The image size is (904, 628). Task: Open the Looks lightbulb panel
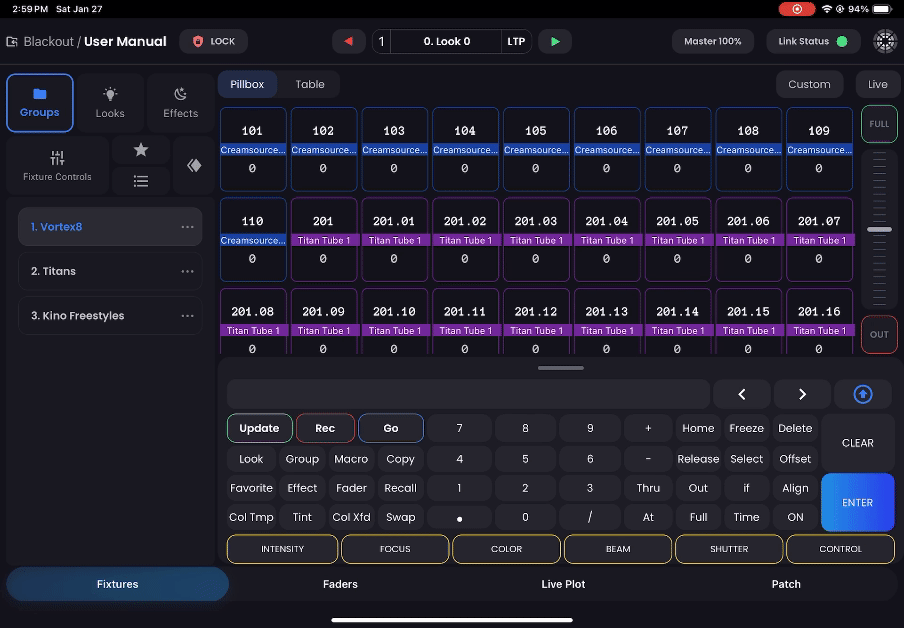[x=110, y=103]
